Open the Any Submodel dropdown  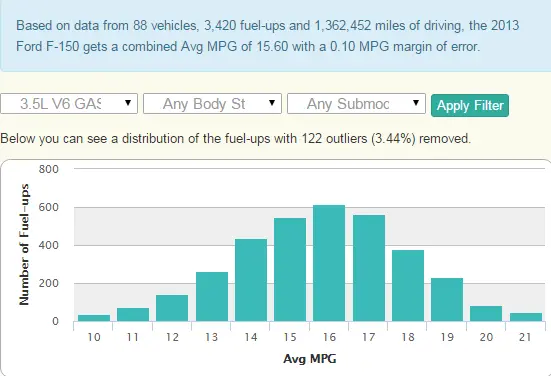pos(356,104)
